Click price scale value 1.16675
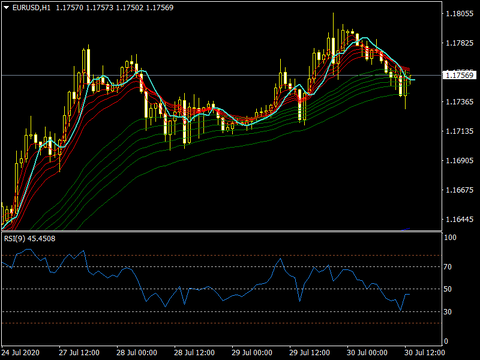480x360 pixels. 460,190
